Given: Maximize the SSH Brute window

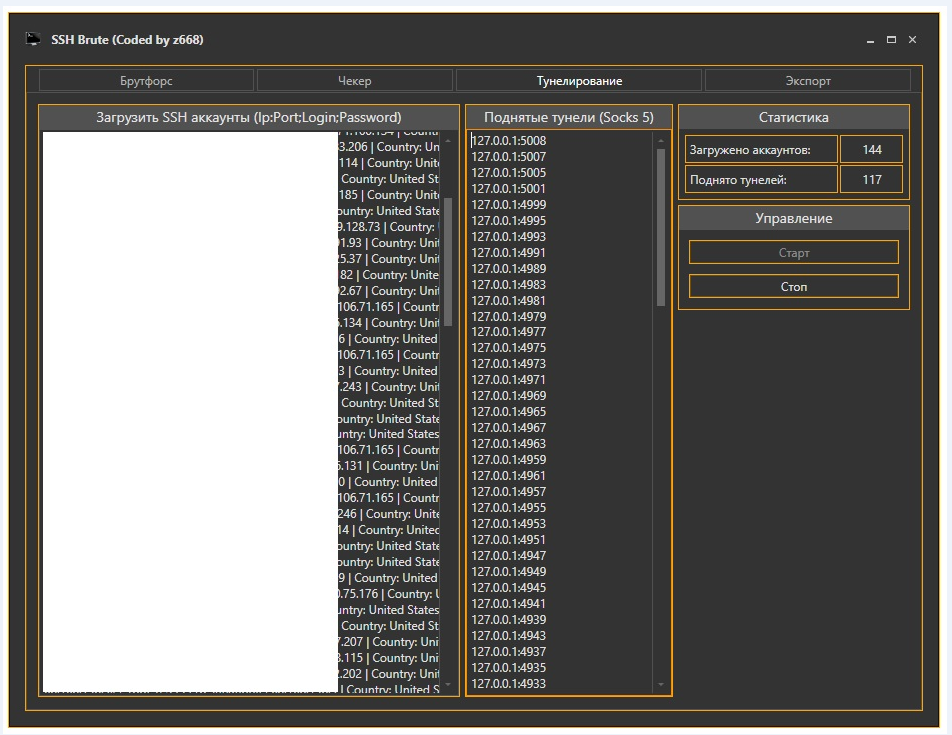Looking at the screenshot, I should point(891,40).
